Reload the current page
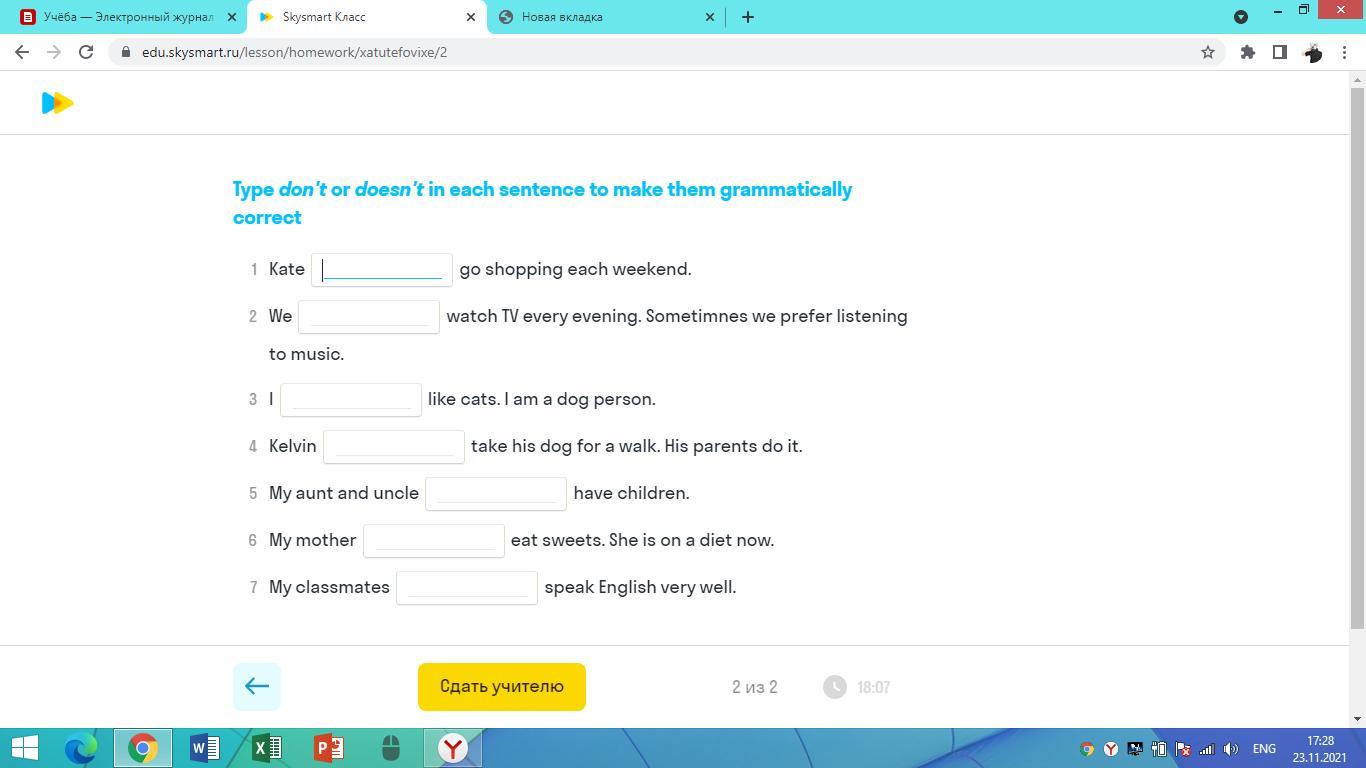Image resolution: width=1366 pixels, height=768 pixels. tap(86, 52)
